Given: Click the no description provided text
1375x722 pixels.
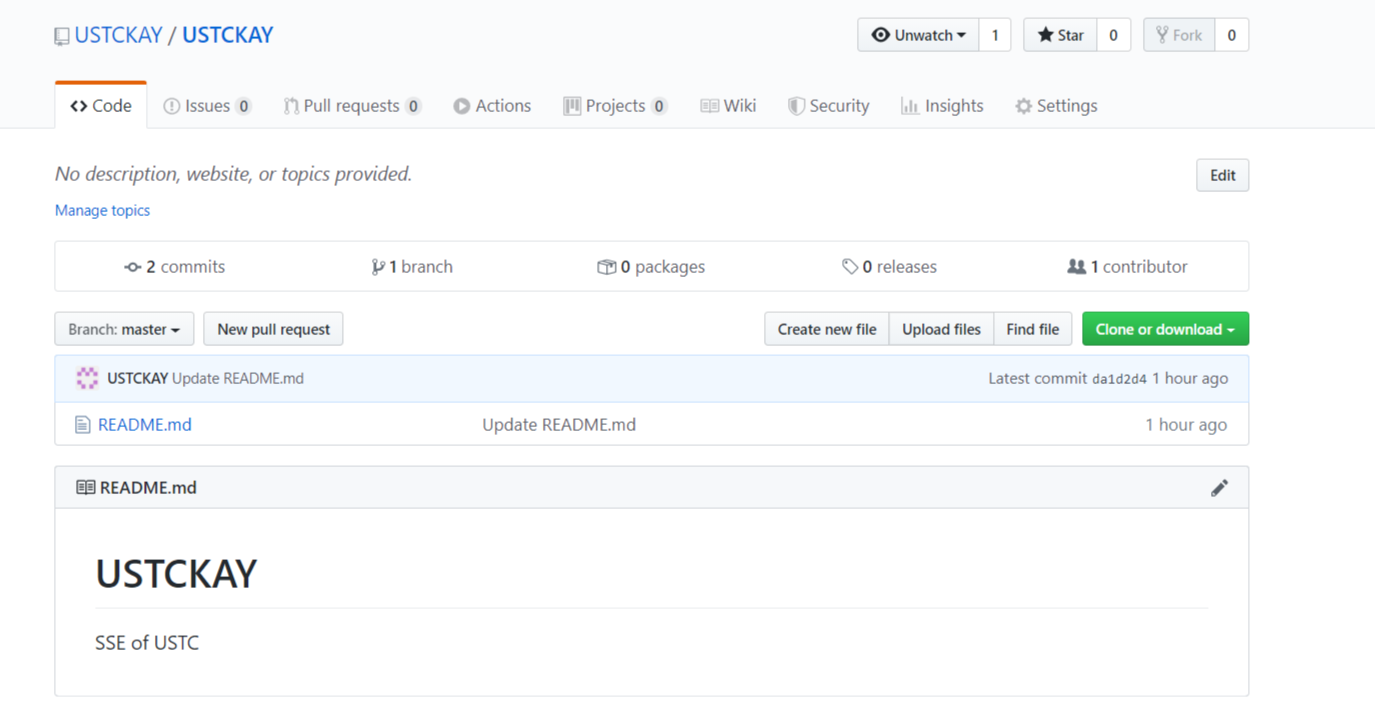Looking at the screenshot, I should [x=233, y=174].
